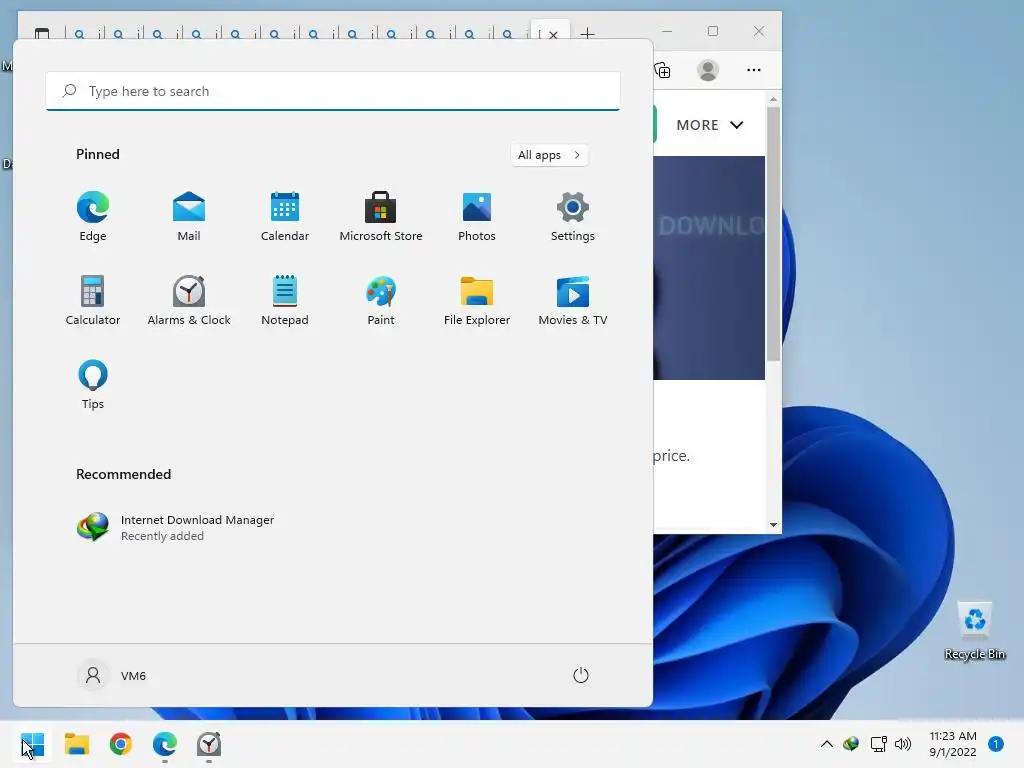Open File Explorer from the taskbar
1024x768 pixels.
point(76,744)
